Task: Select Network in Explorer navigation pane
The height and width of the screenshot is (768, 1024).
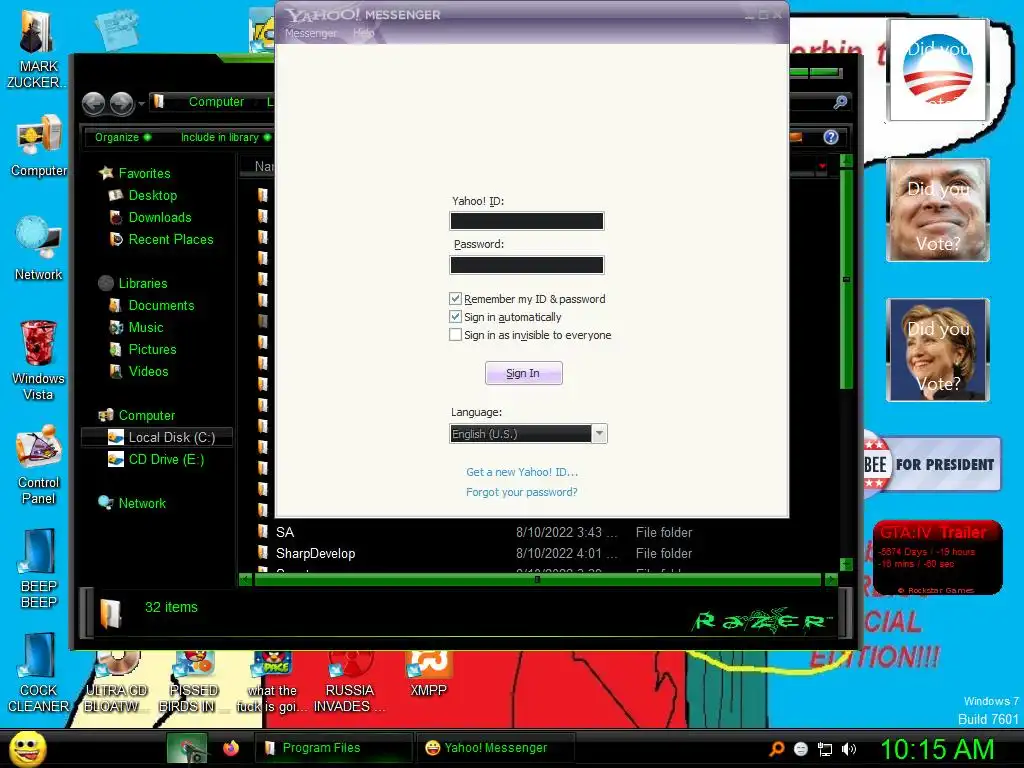Action: (x=142, y=504)
